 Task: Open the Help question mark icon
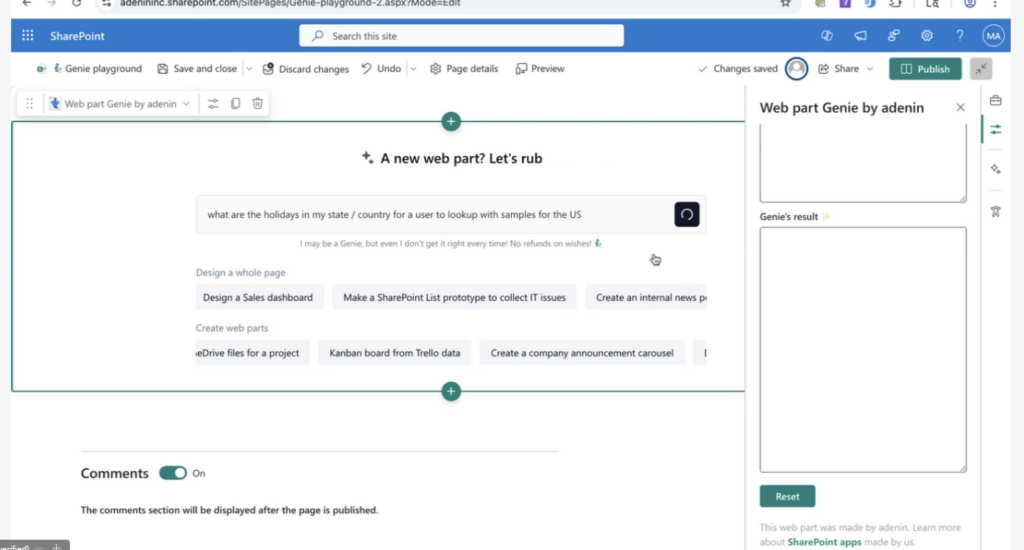coord(959,36)
